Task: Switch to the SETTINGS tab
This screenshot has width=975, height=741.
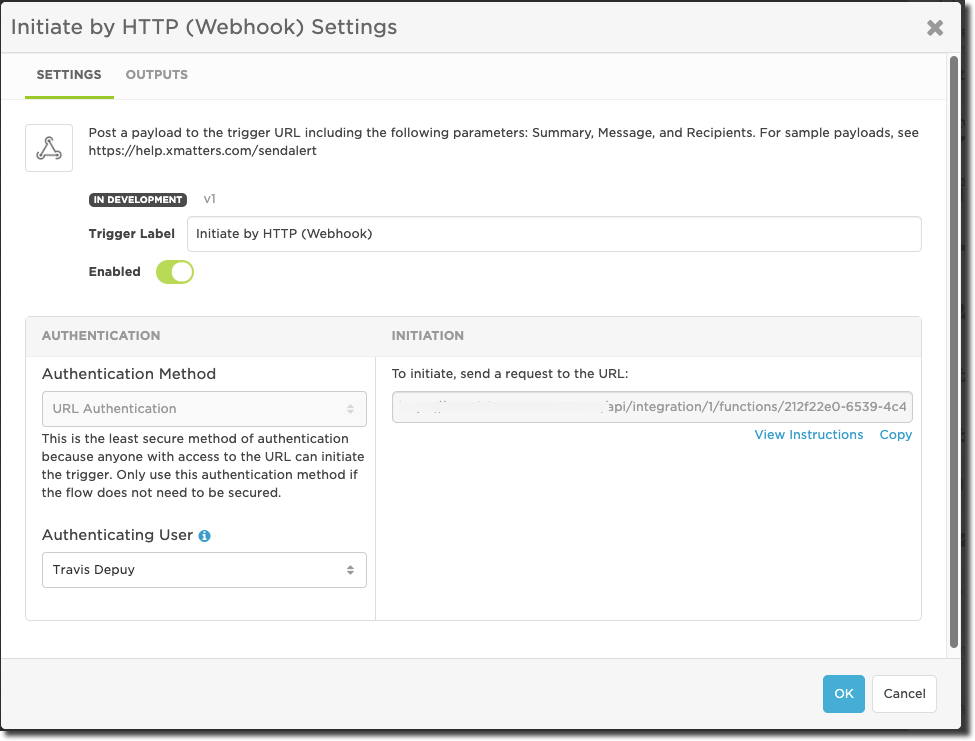Action: click(69, 75)
